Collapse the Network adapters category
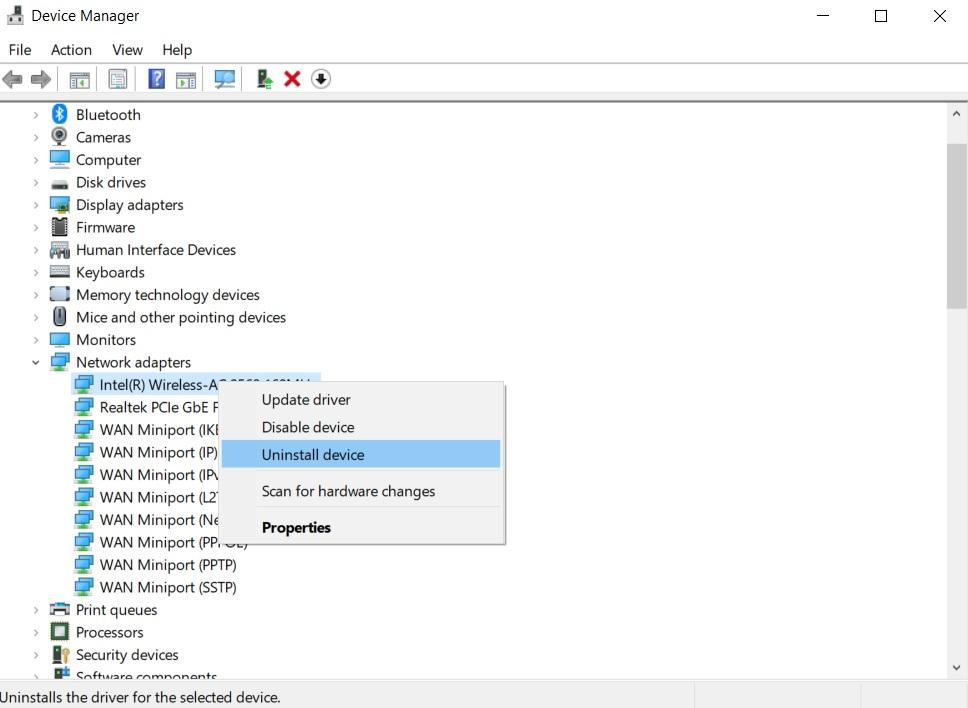 click(x=36, y=362)
